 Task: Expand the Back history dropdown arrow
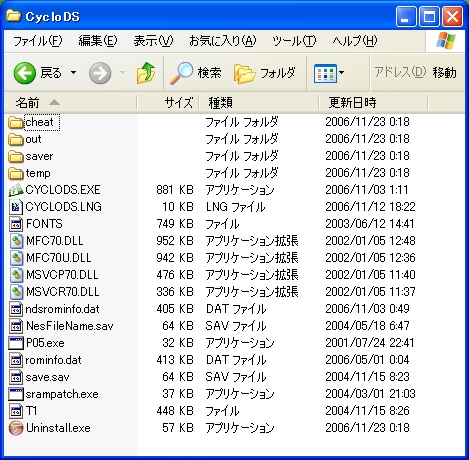coord(73,72)
